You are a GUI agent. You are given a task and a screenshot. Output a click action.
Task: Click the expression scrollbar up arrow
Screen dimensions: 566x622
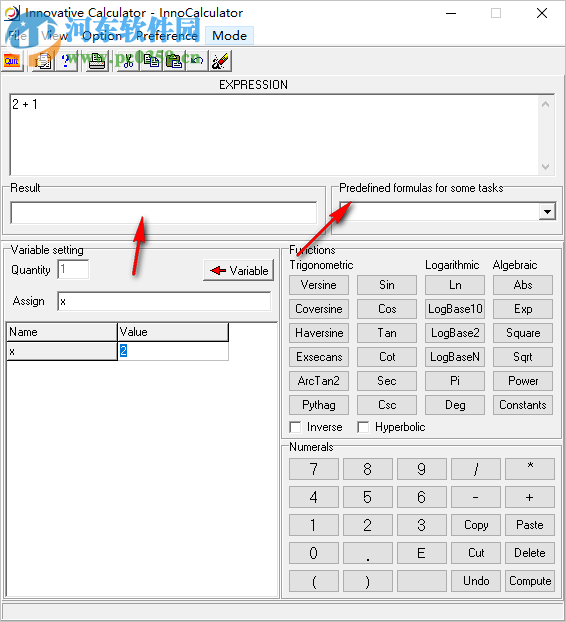546,104
